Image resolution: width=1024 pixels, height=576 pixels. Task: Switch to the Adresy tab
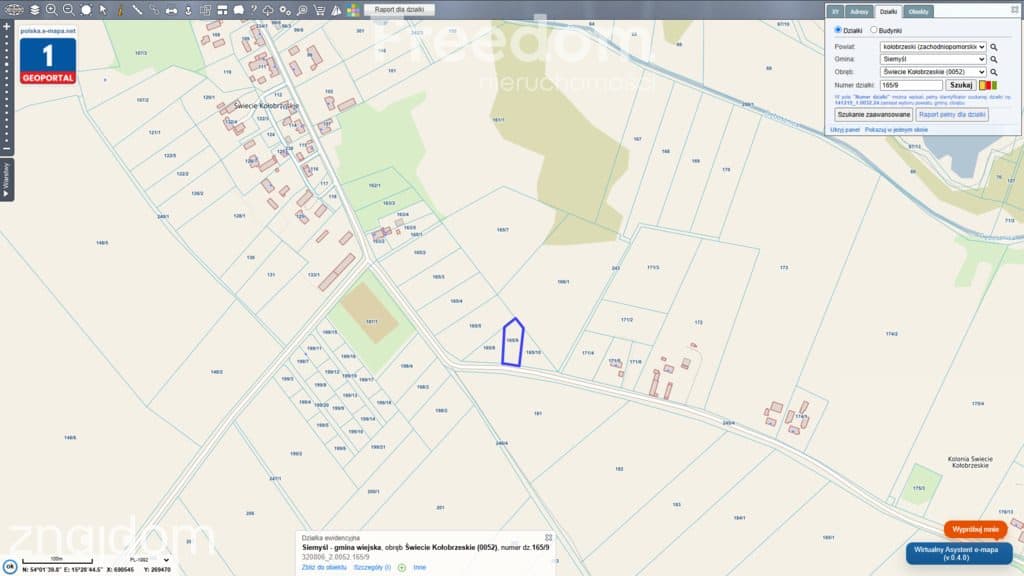[859, 12]
